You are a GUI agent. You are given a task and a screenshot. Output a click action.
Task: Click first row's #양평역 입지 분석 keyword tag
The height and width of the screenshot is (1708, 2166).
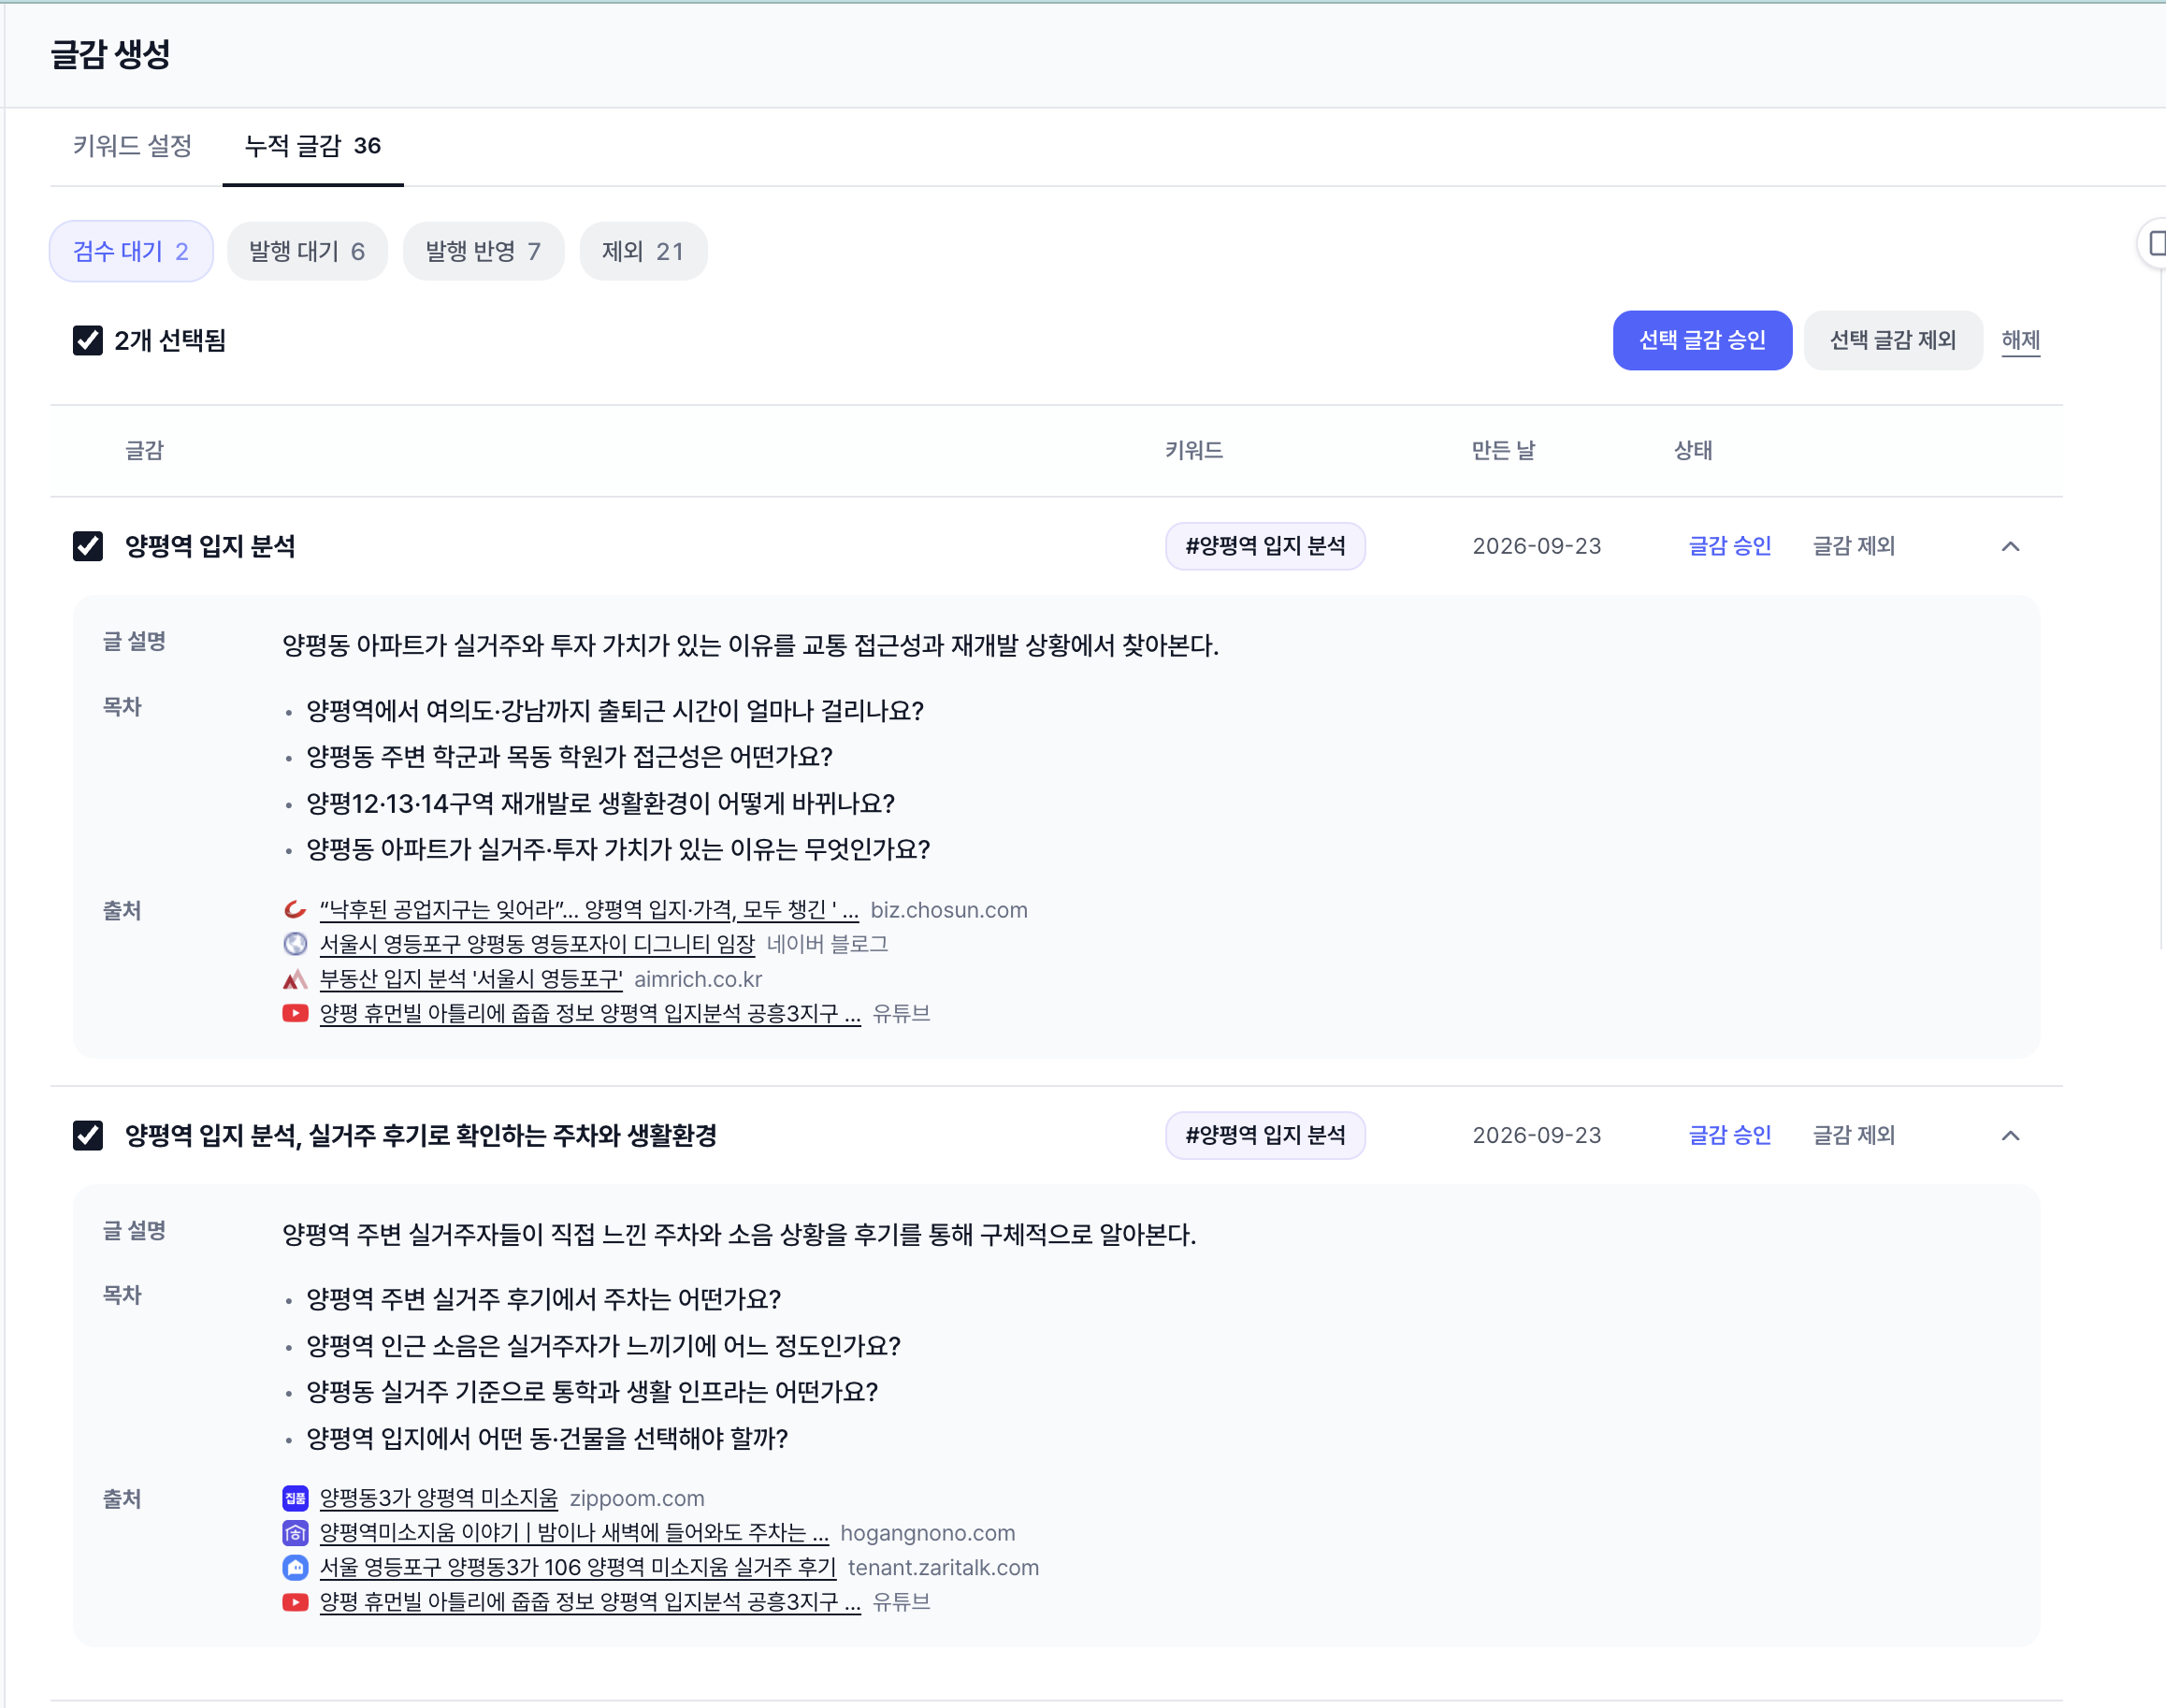pyautogui.click(x=1265, y=546)
